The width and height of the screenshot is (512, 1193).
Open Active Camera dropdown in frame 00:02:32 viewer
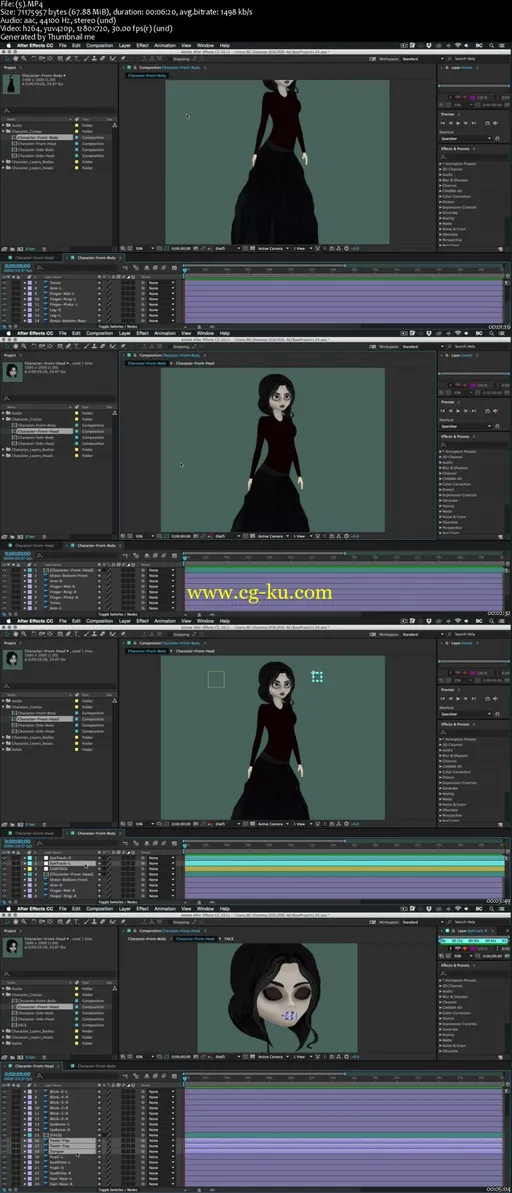click(x=272, y=536)
